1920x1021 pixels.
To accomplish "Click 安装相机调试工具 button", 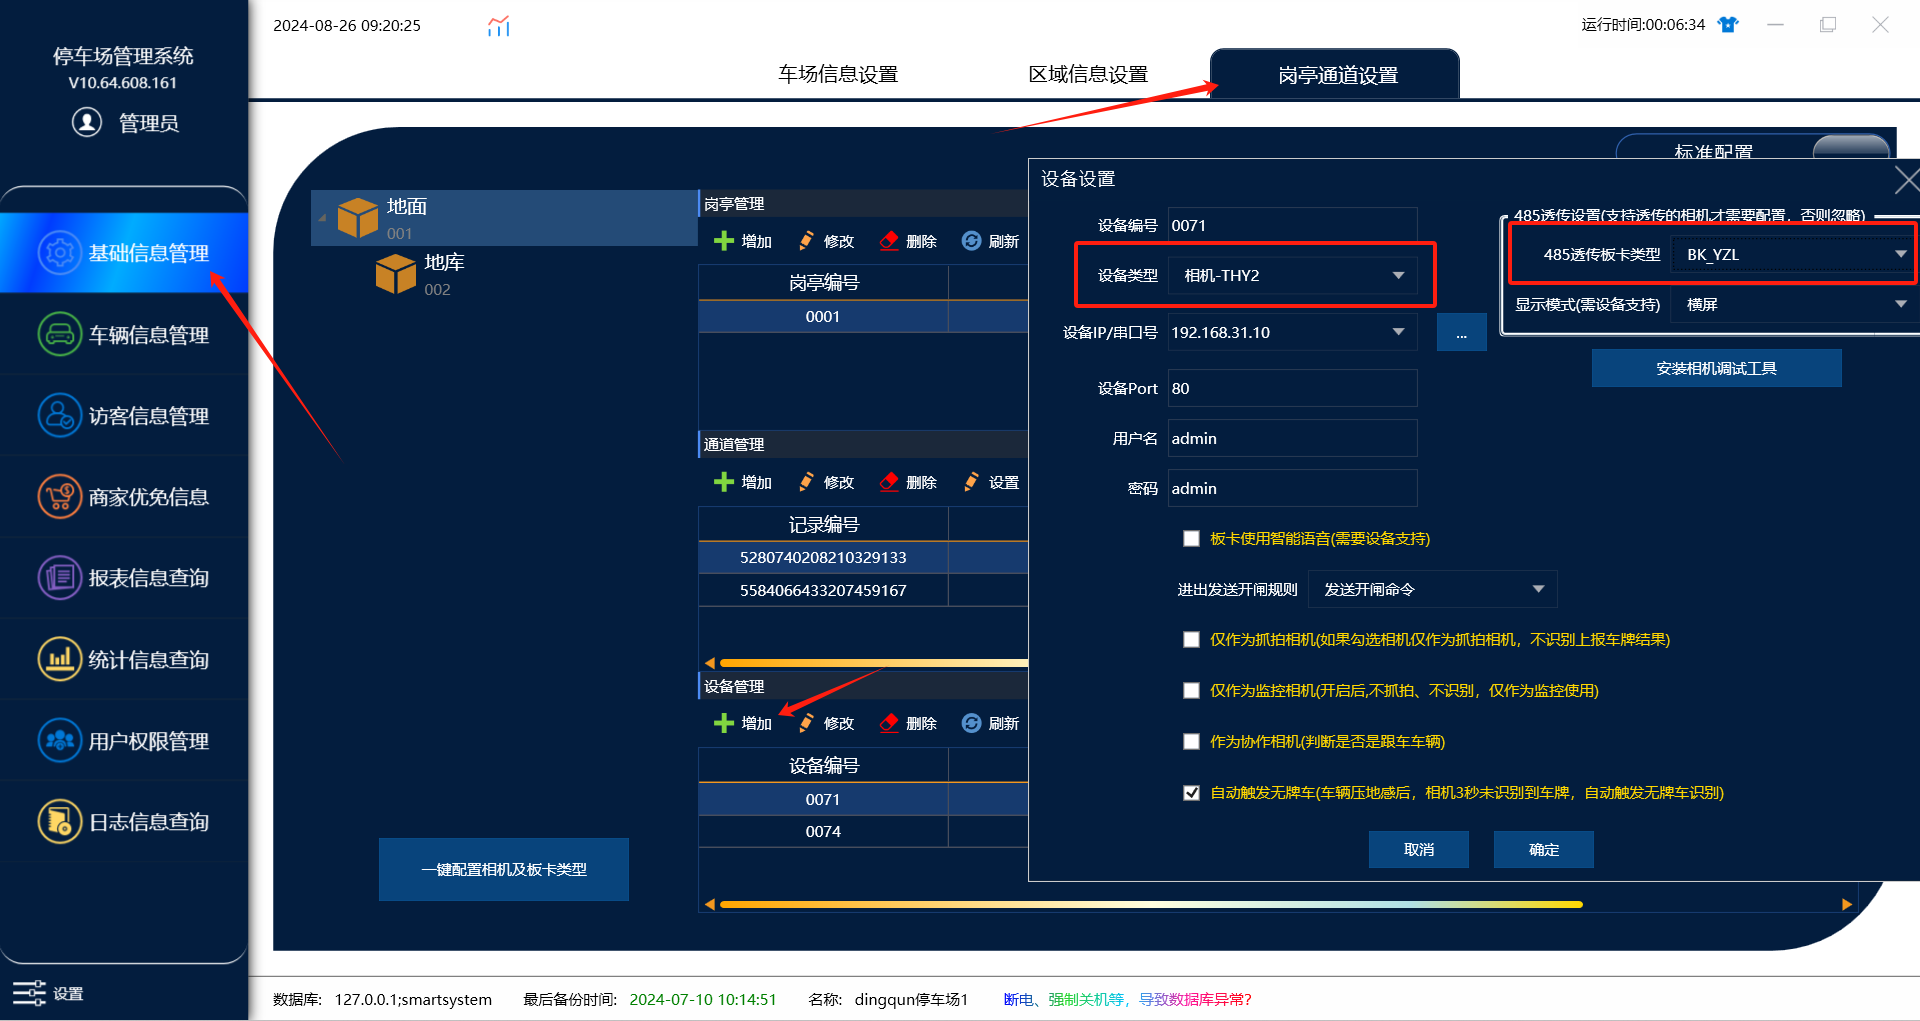I will [x=1716, y=368].
